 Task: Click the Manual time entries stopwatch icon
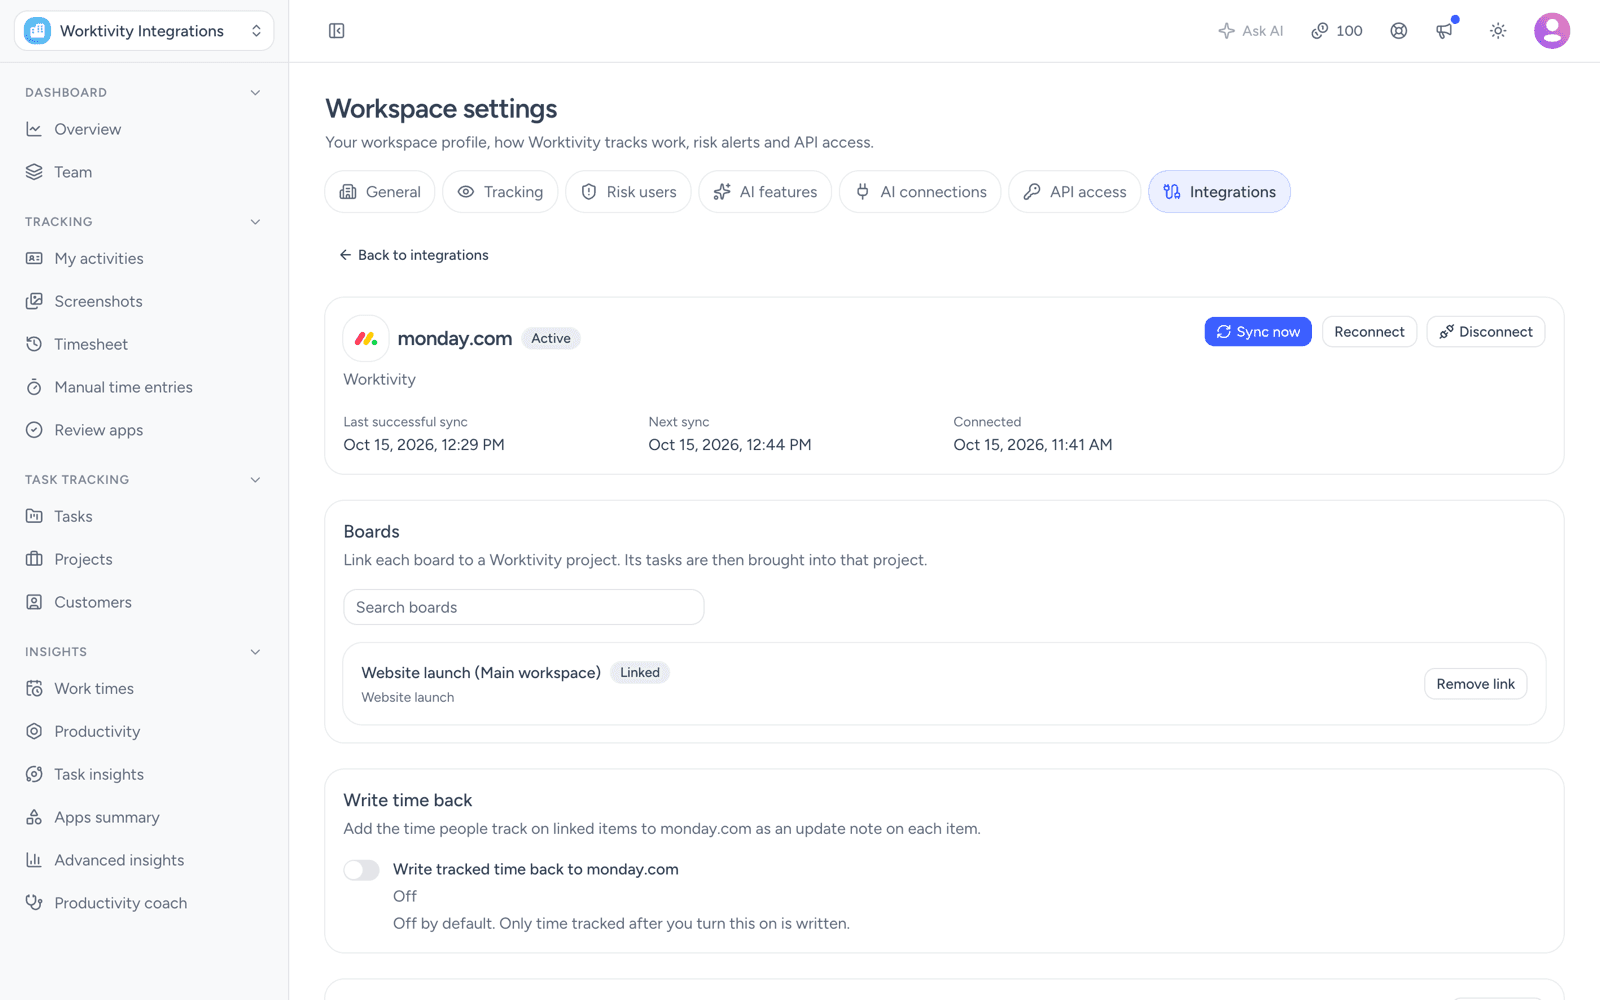tap(34, 387)
